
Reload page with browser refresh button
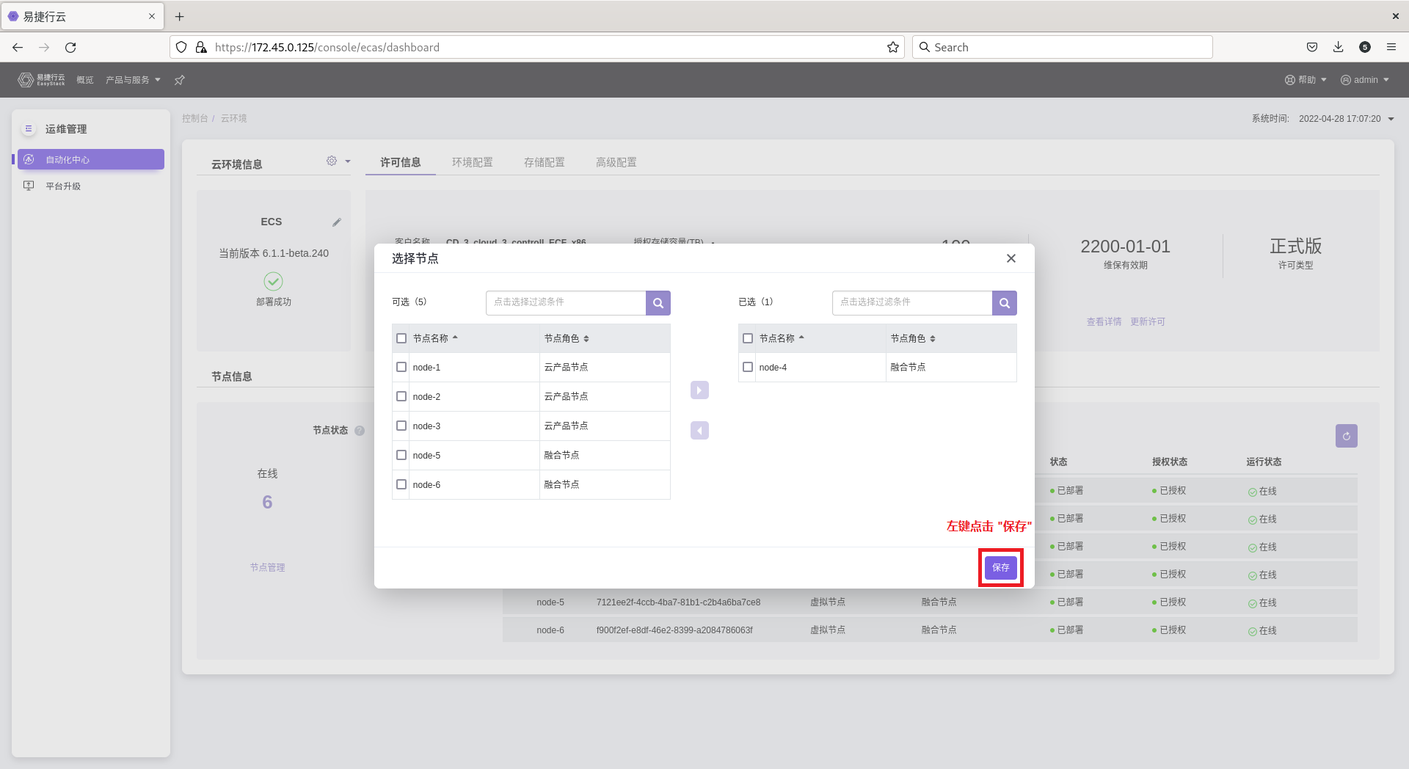pos(70,47)
